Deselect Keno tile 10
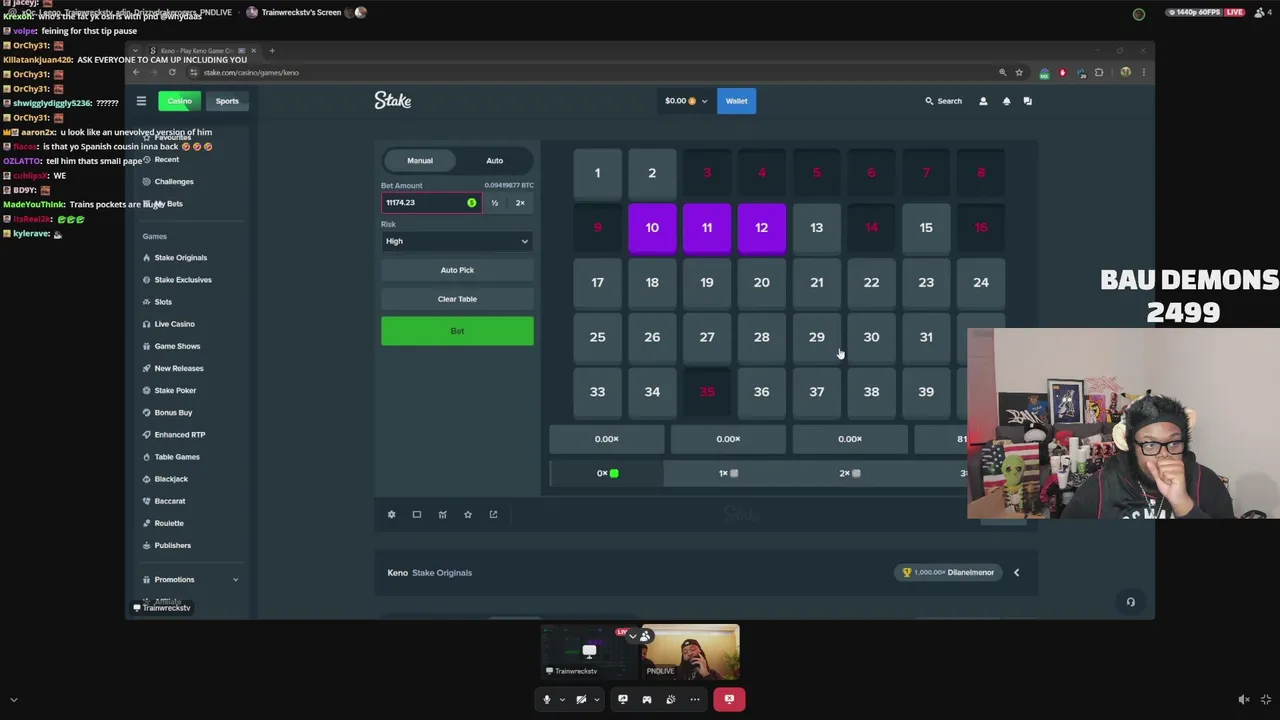1280x720 pixels. coord(652,228)
